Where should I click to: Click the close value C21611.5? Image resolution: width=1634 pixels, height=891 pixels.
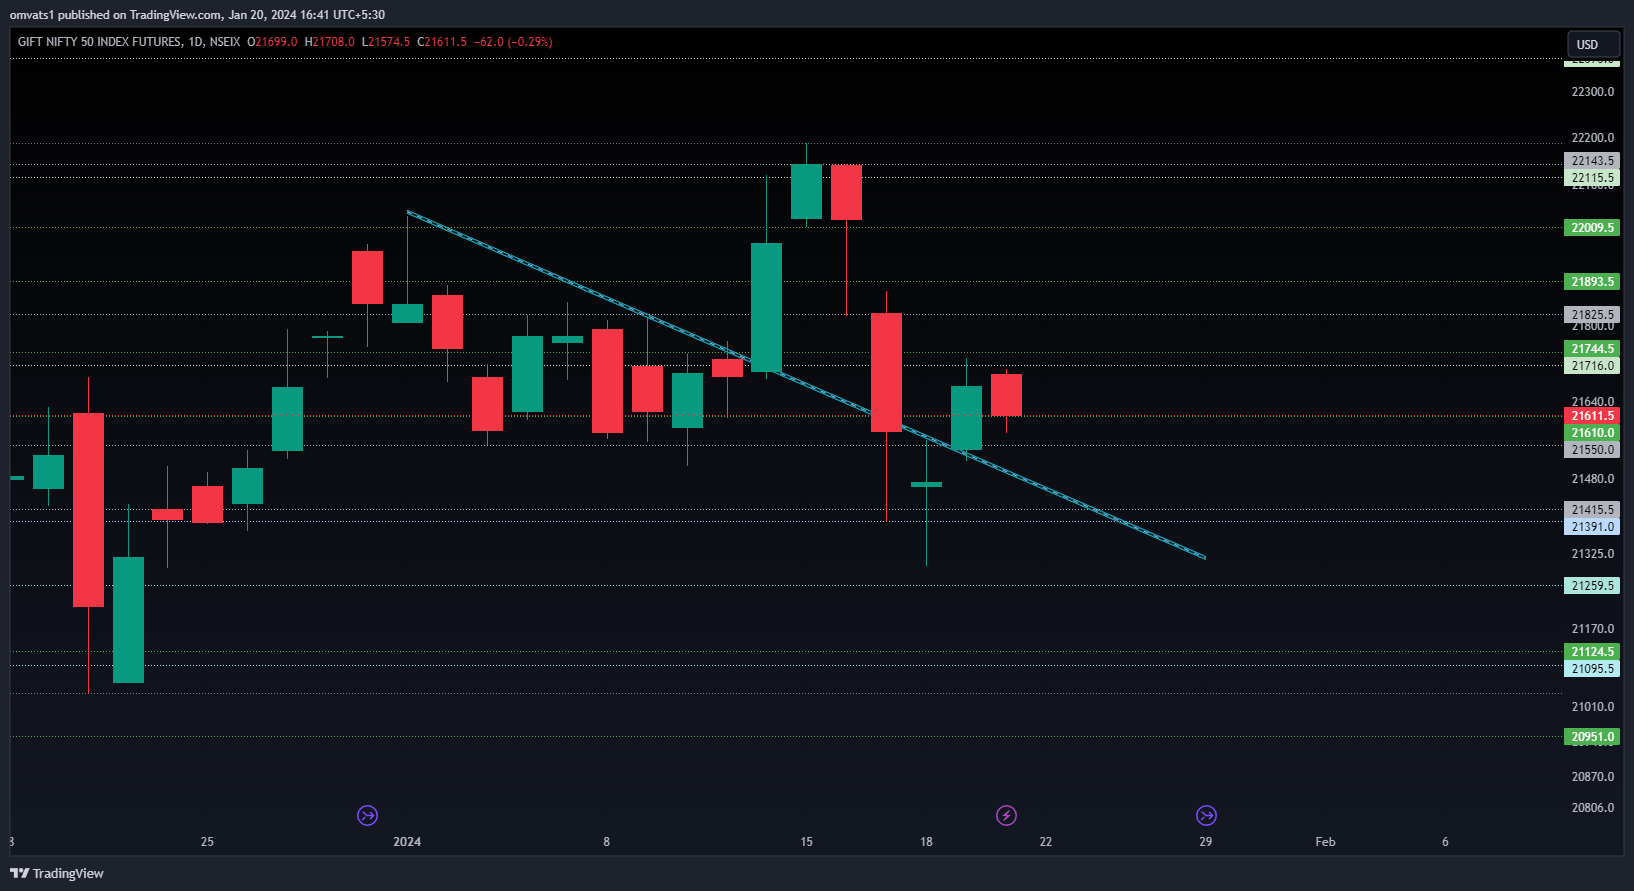[x=442, y=42]
